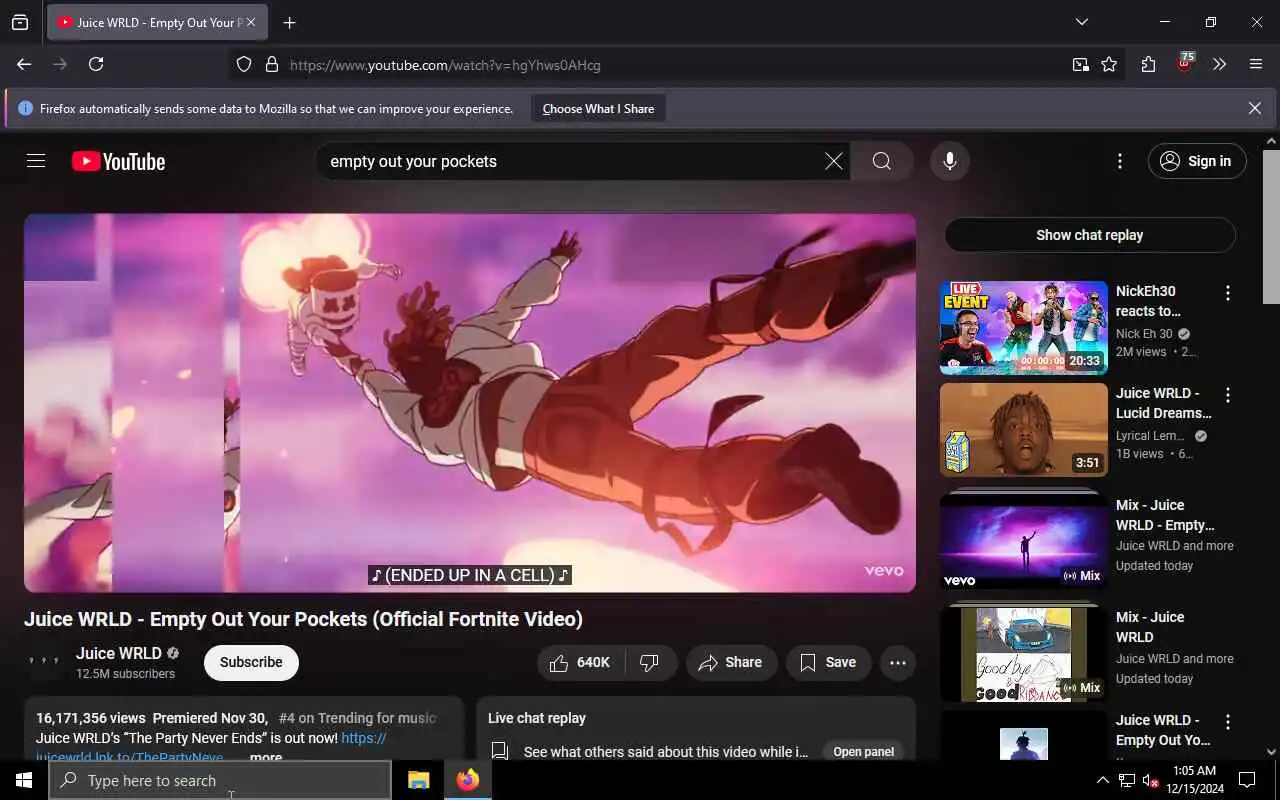The image size is (1280, 800).
Task: Click the muted volume tray icon
Action: coord(1150,781)
